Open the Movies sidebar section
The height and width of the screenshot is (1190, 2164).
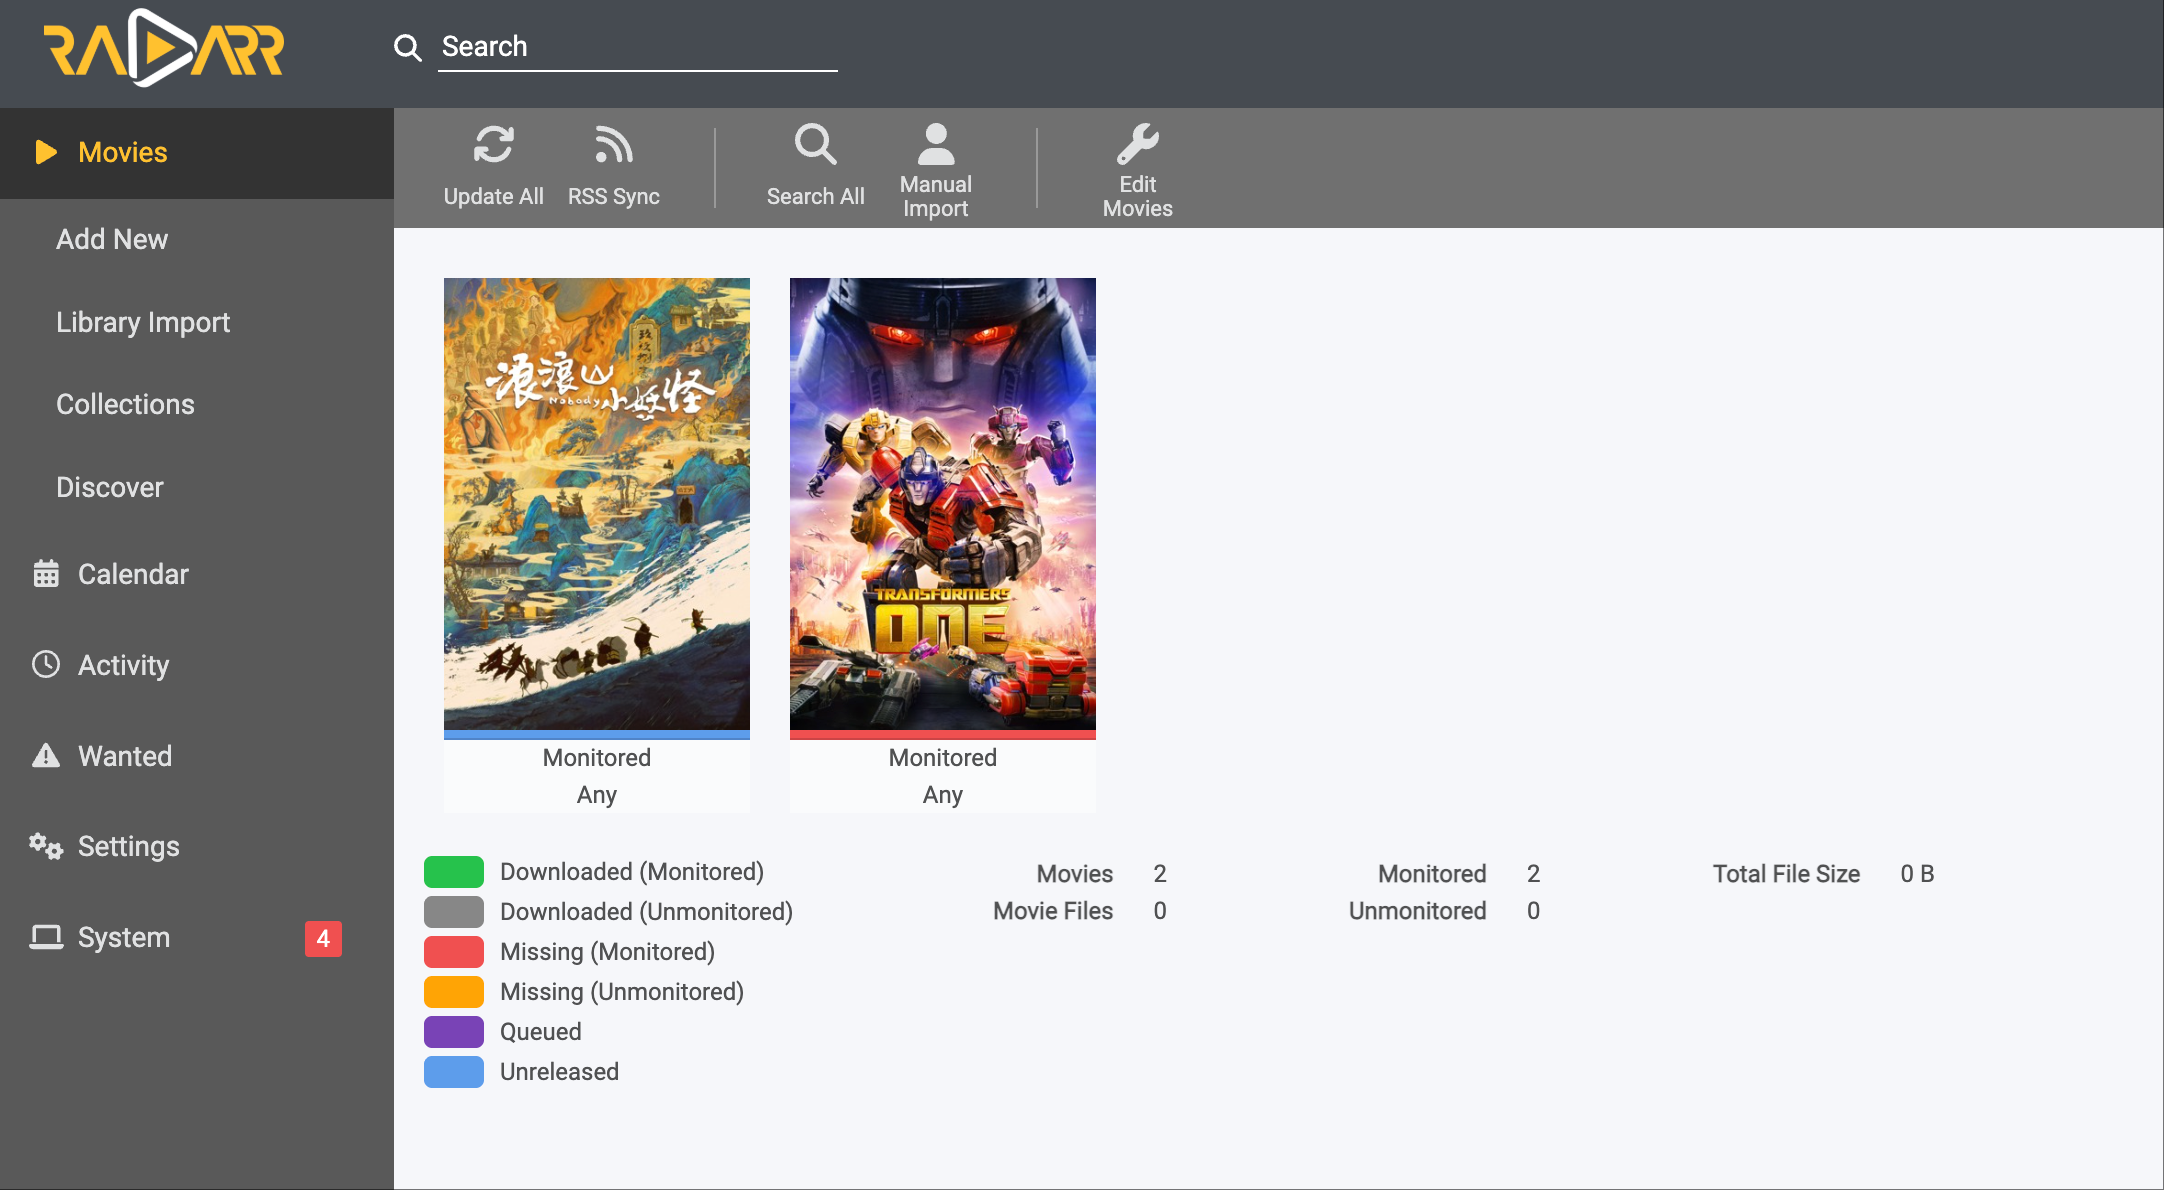(x=197, y=152)
